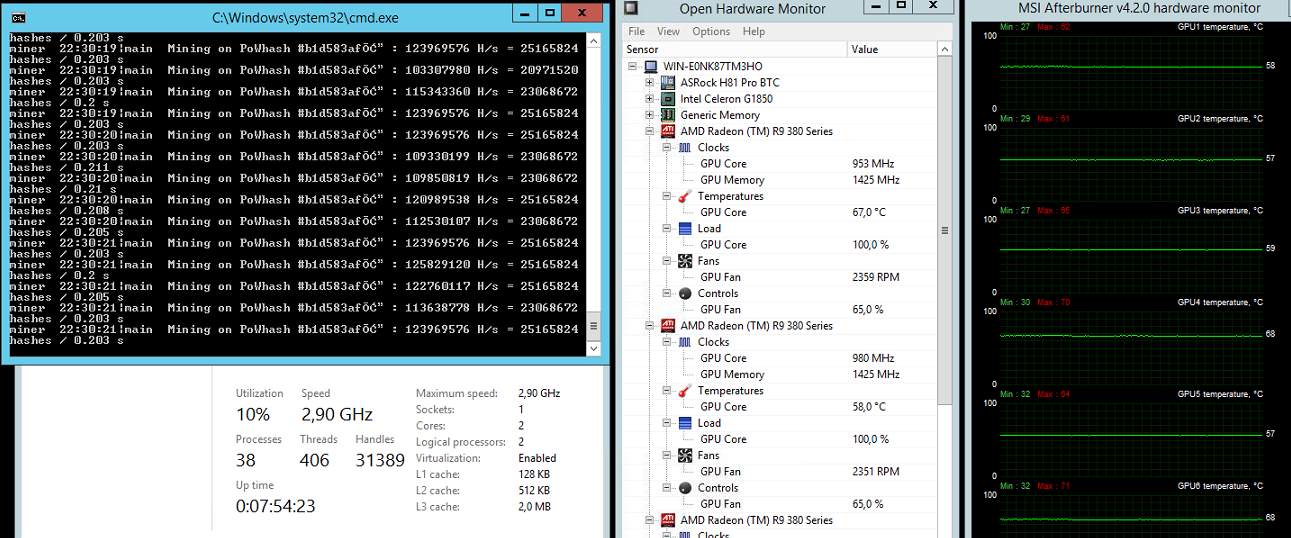Click the Up time 0:07:54:23 value
This screenshot has height=538, width=1291.
tap(276, 506)
